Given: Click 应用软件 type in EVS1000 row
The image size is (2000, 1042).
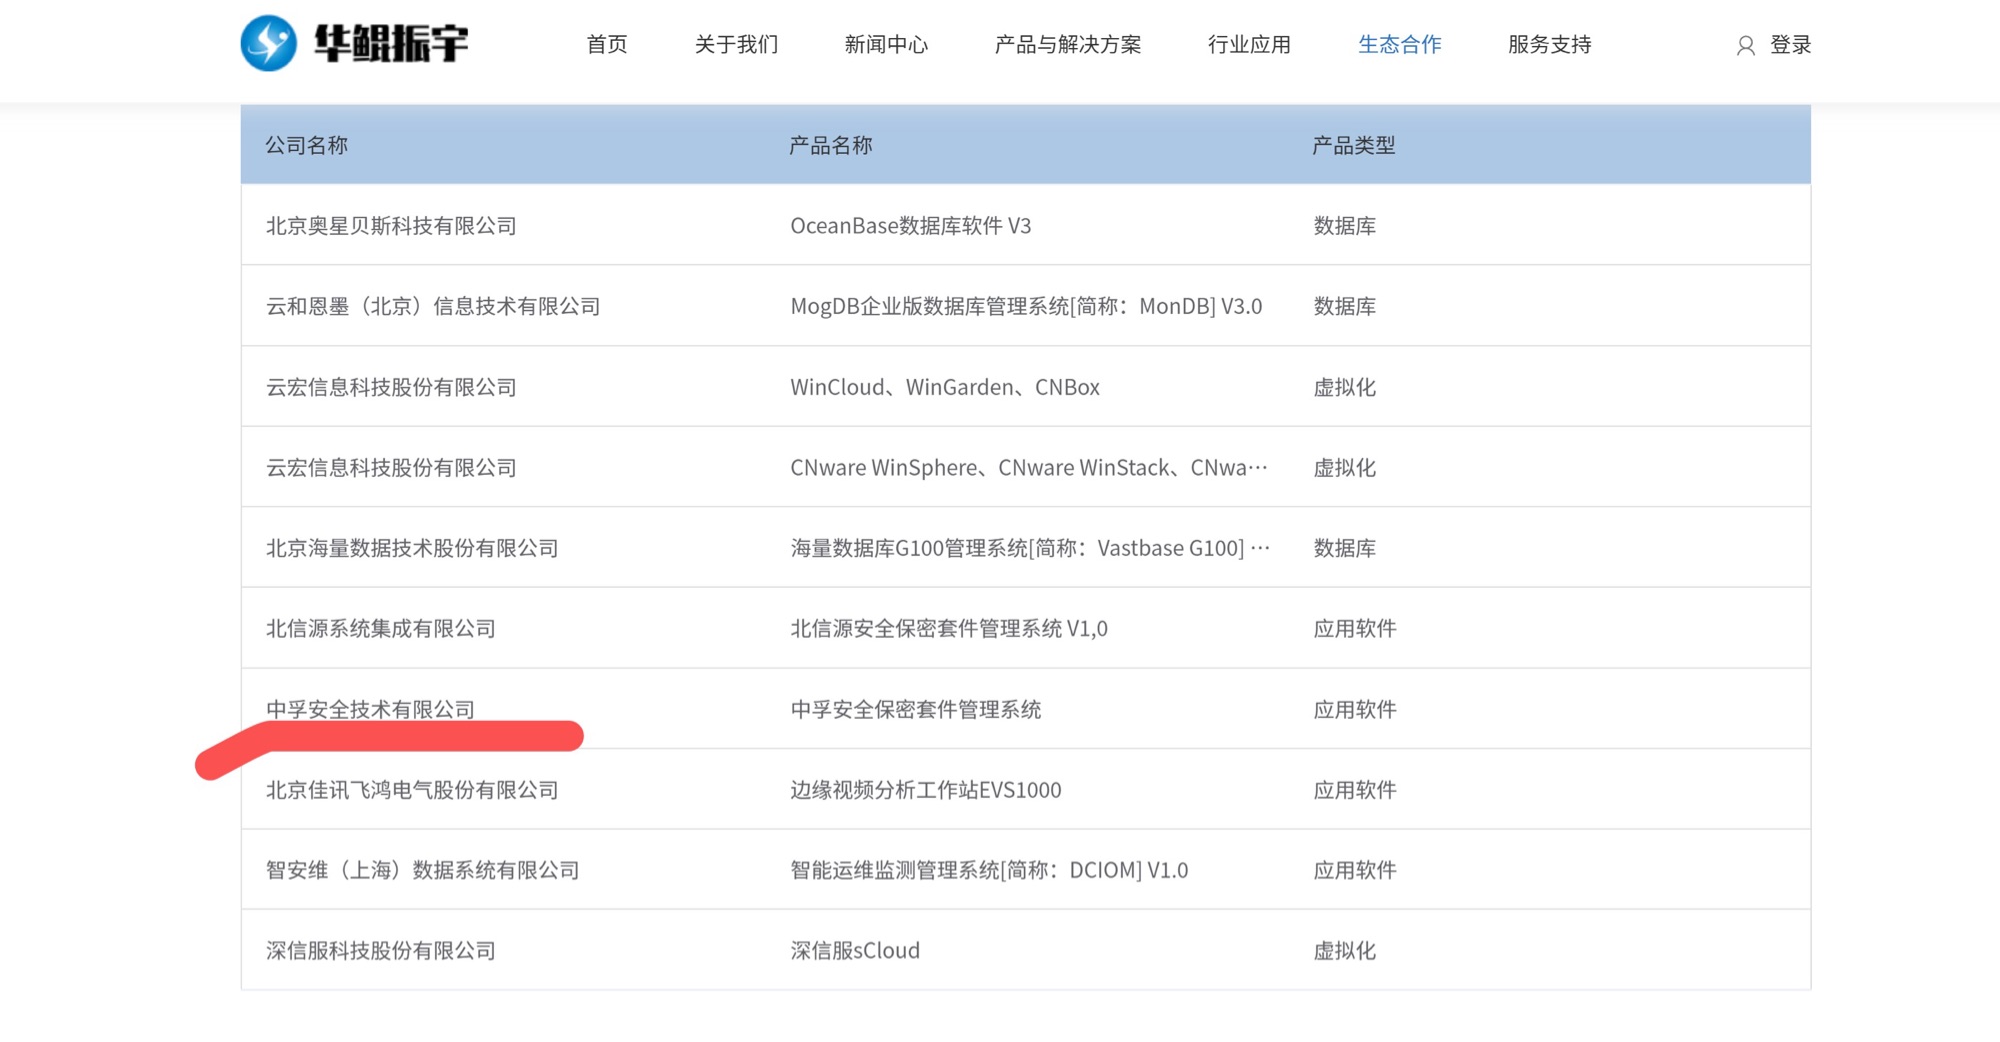Looking at the screenshot, I should click(x=1355, y=790).
